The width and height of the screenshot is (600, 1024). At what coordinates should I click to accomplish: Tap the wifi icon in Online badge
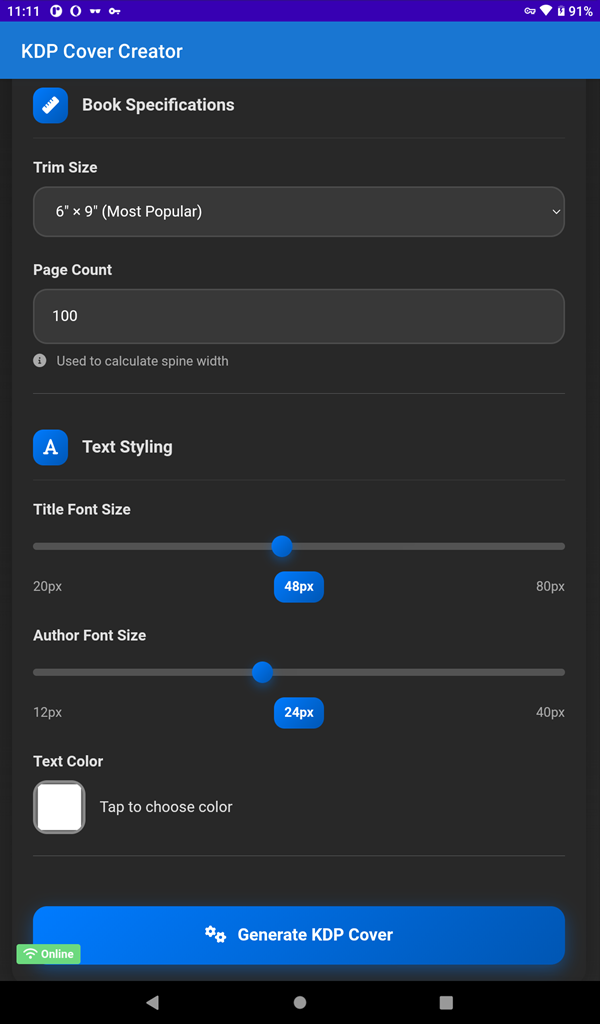click(x=30, y=954)
